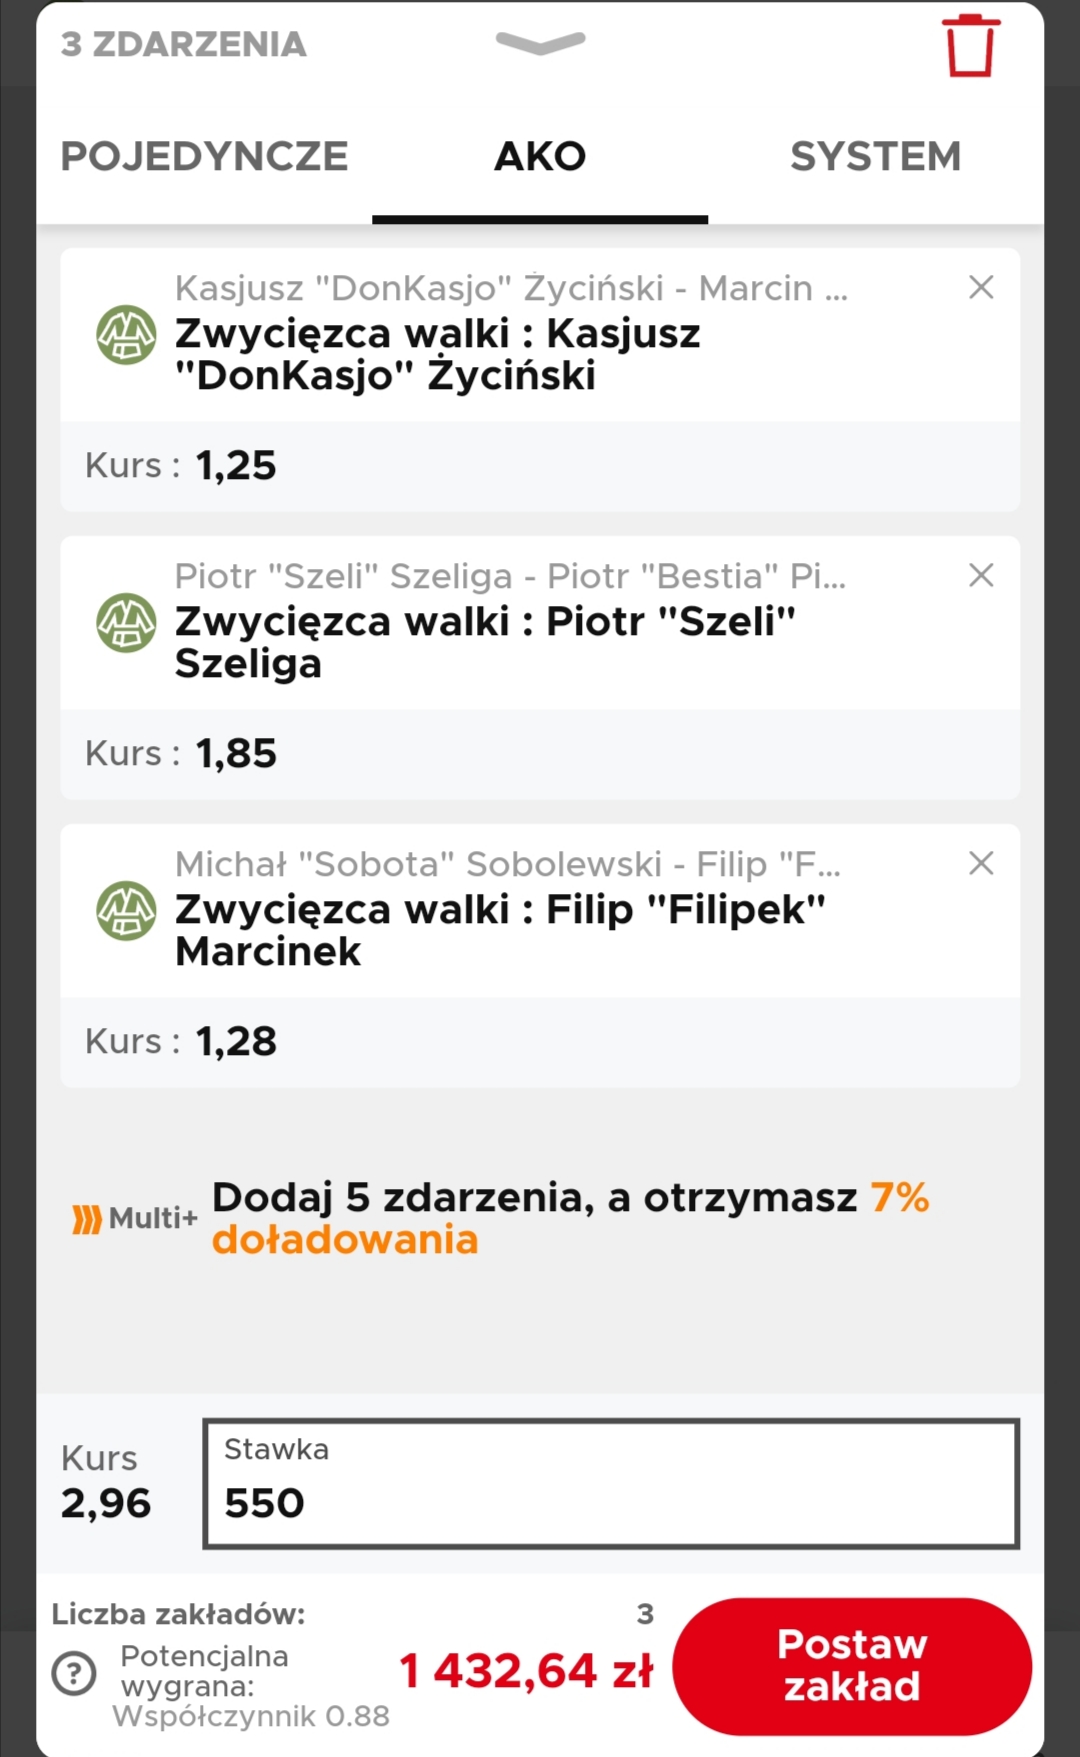Open the Multi+ 7% doładowania promo text
This screenshot has height=1757, width=1080.
(570, 1218)
